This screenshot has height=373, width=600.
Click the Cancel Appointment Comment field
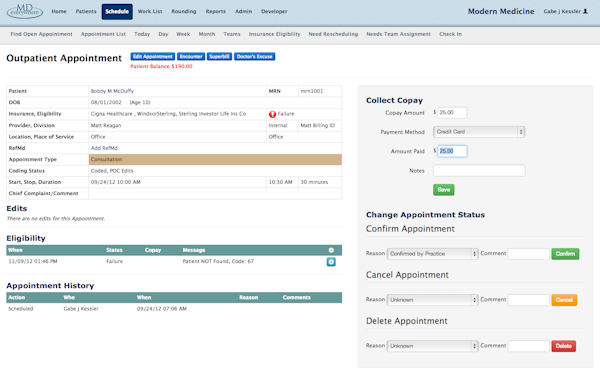[x=528, y=300]
